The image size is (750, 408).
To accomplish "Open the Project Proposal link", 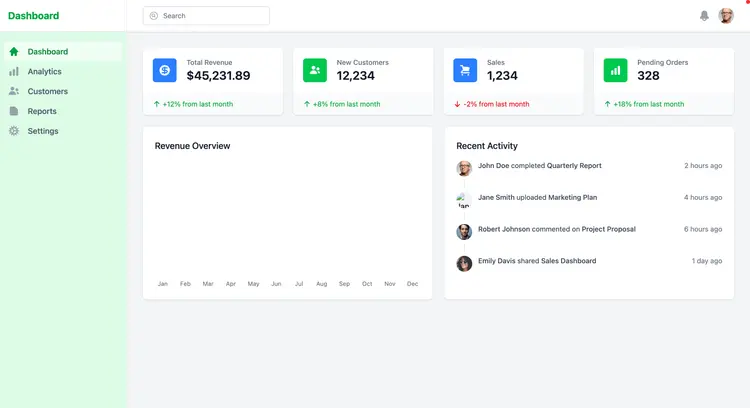I will click(608, 229).
